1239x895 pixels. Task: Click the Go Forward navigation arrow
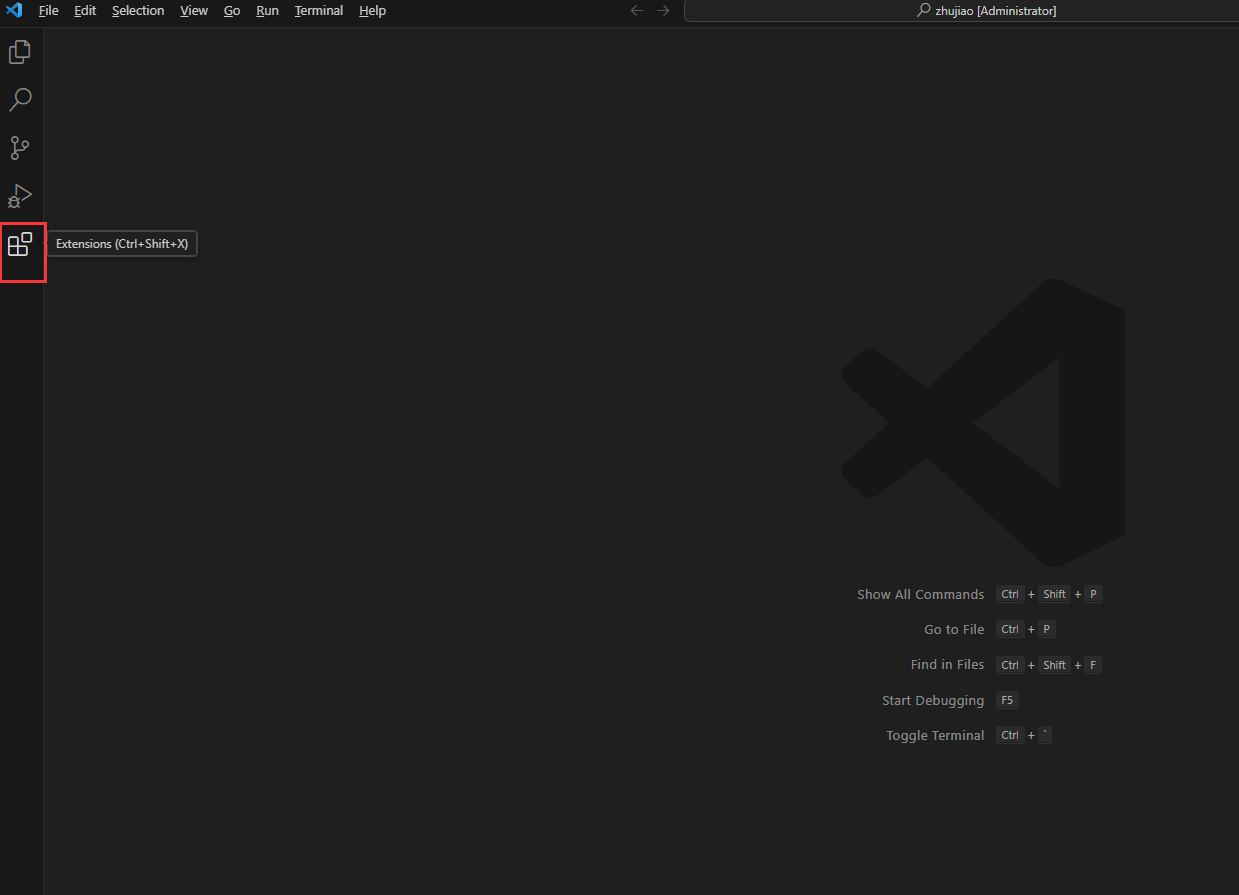(663, 10)
